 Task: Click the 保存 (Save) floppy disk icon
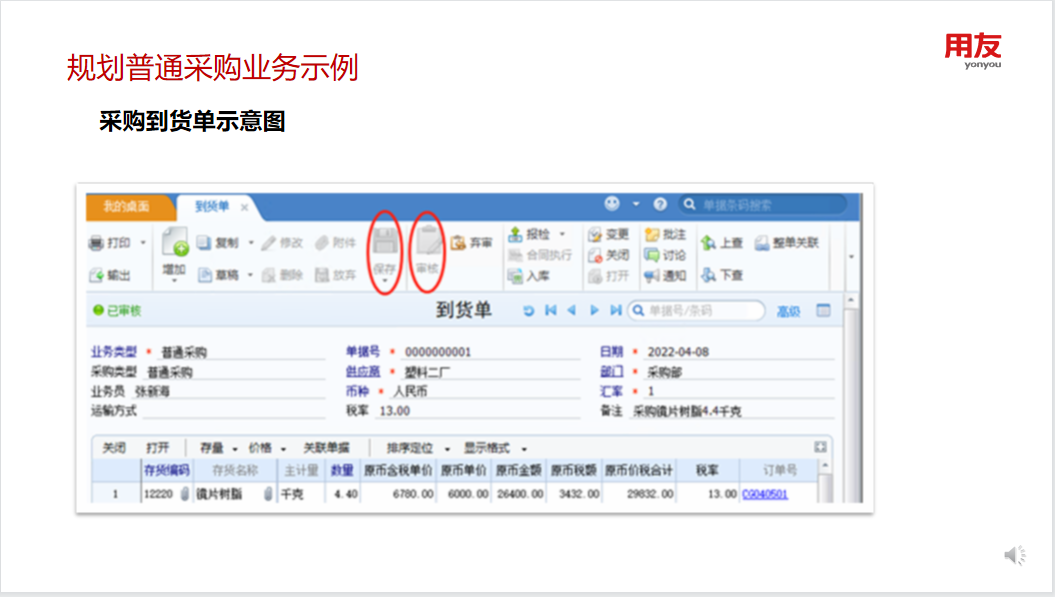385,241
